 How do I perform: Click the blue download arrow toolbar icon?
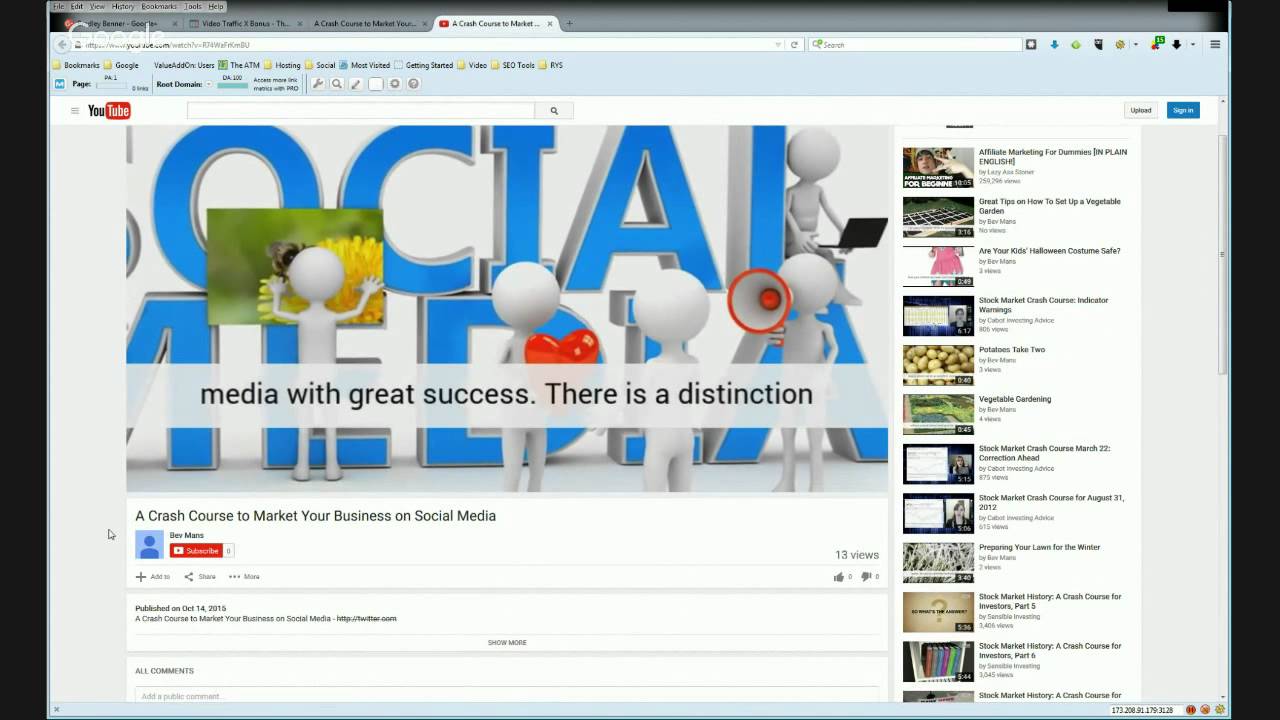1054,45
